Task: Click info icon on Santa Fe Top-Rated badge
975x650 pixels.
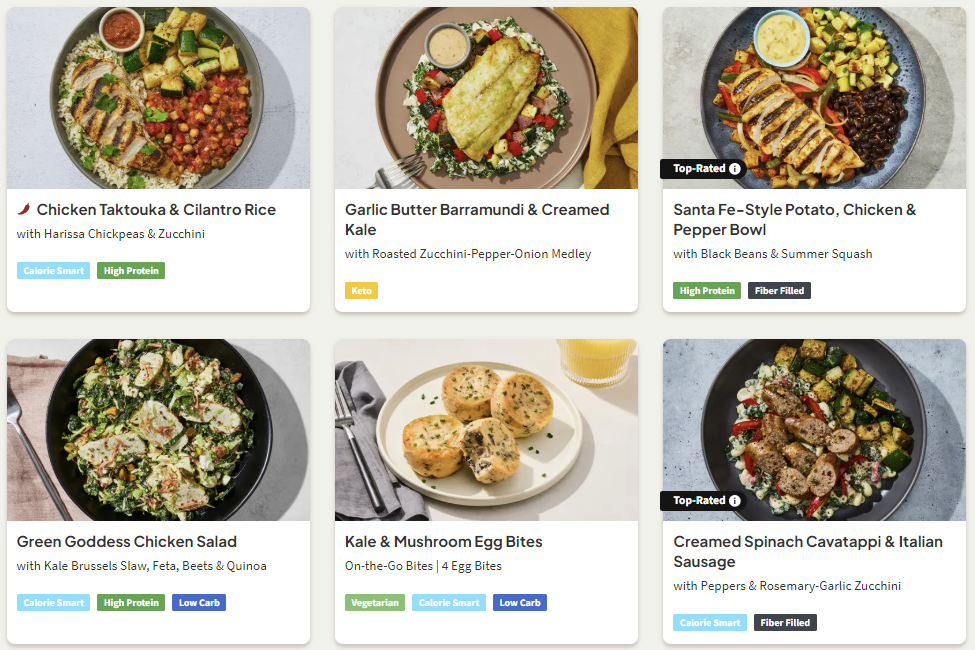Action: [735, 169]
